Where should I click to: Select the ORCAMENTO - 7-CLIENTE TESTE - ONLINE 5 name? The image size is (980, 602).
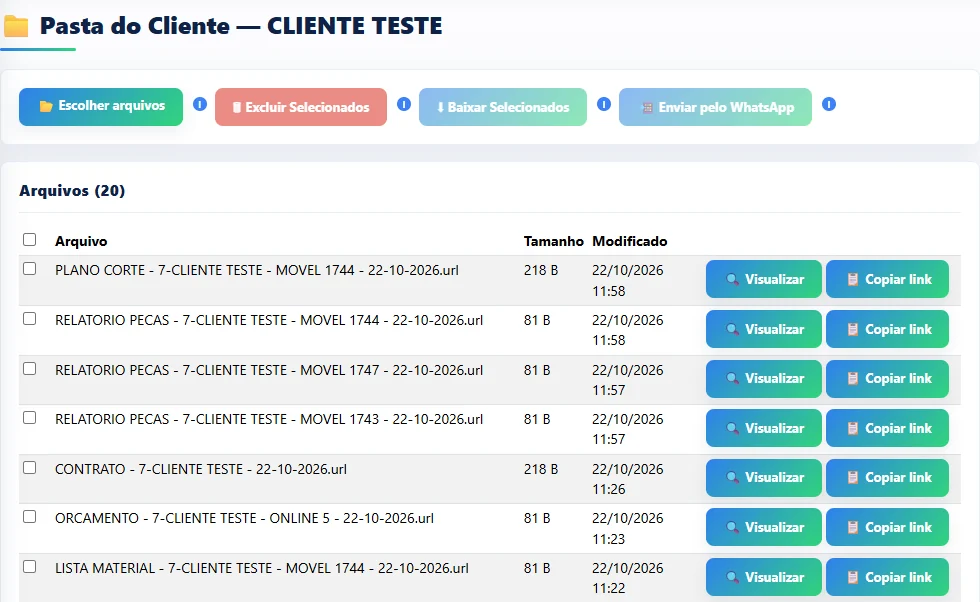click(244, 518)
